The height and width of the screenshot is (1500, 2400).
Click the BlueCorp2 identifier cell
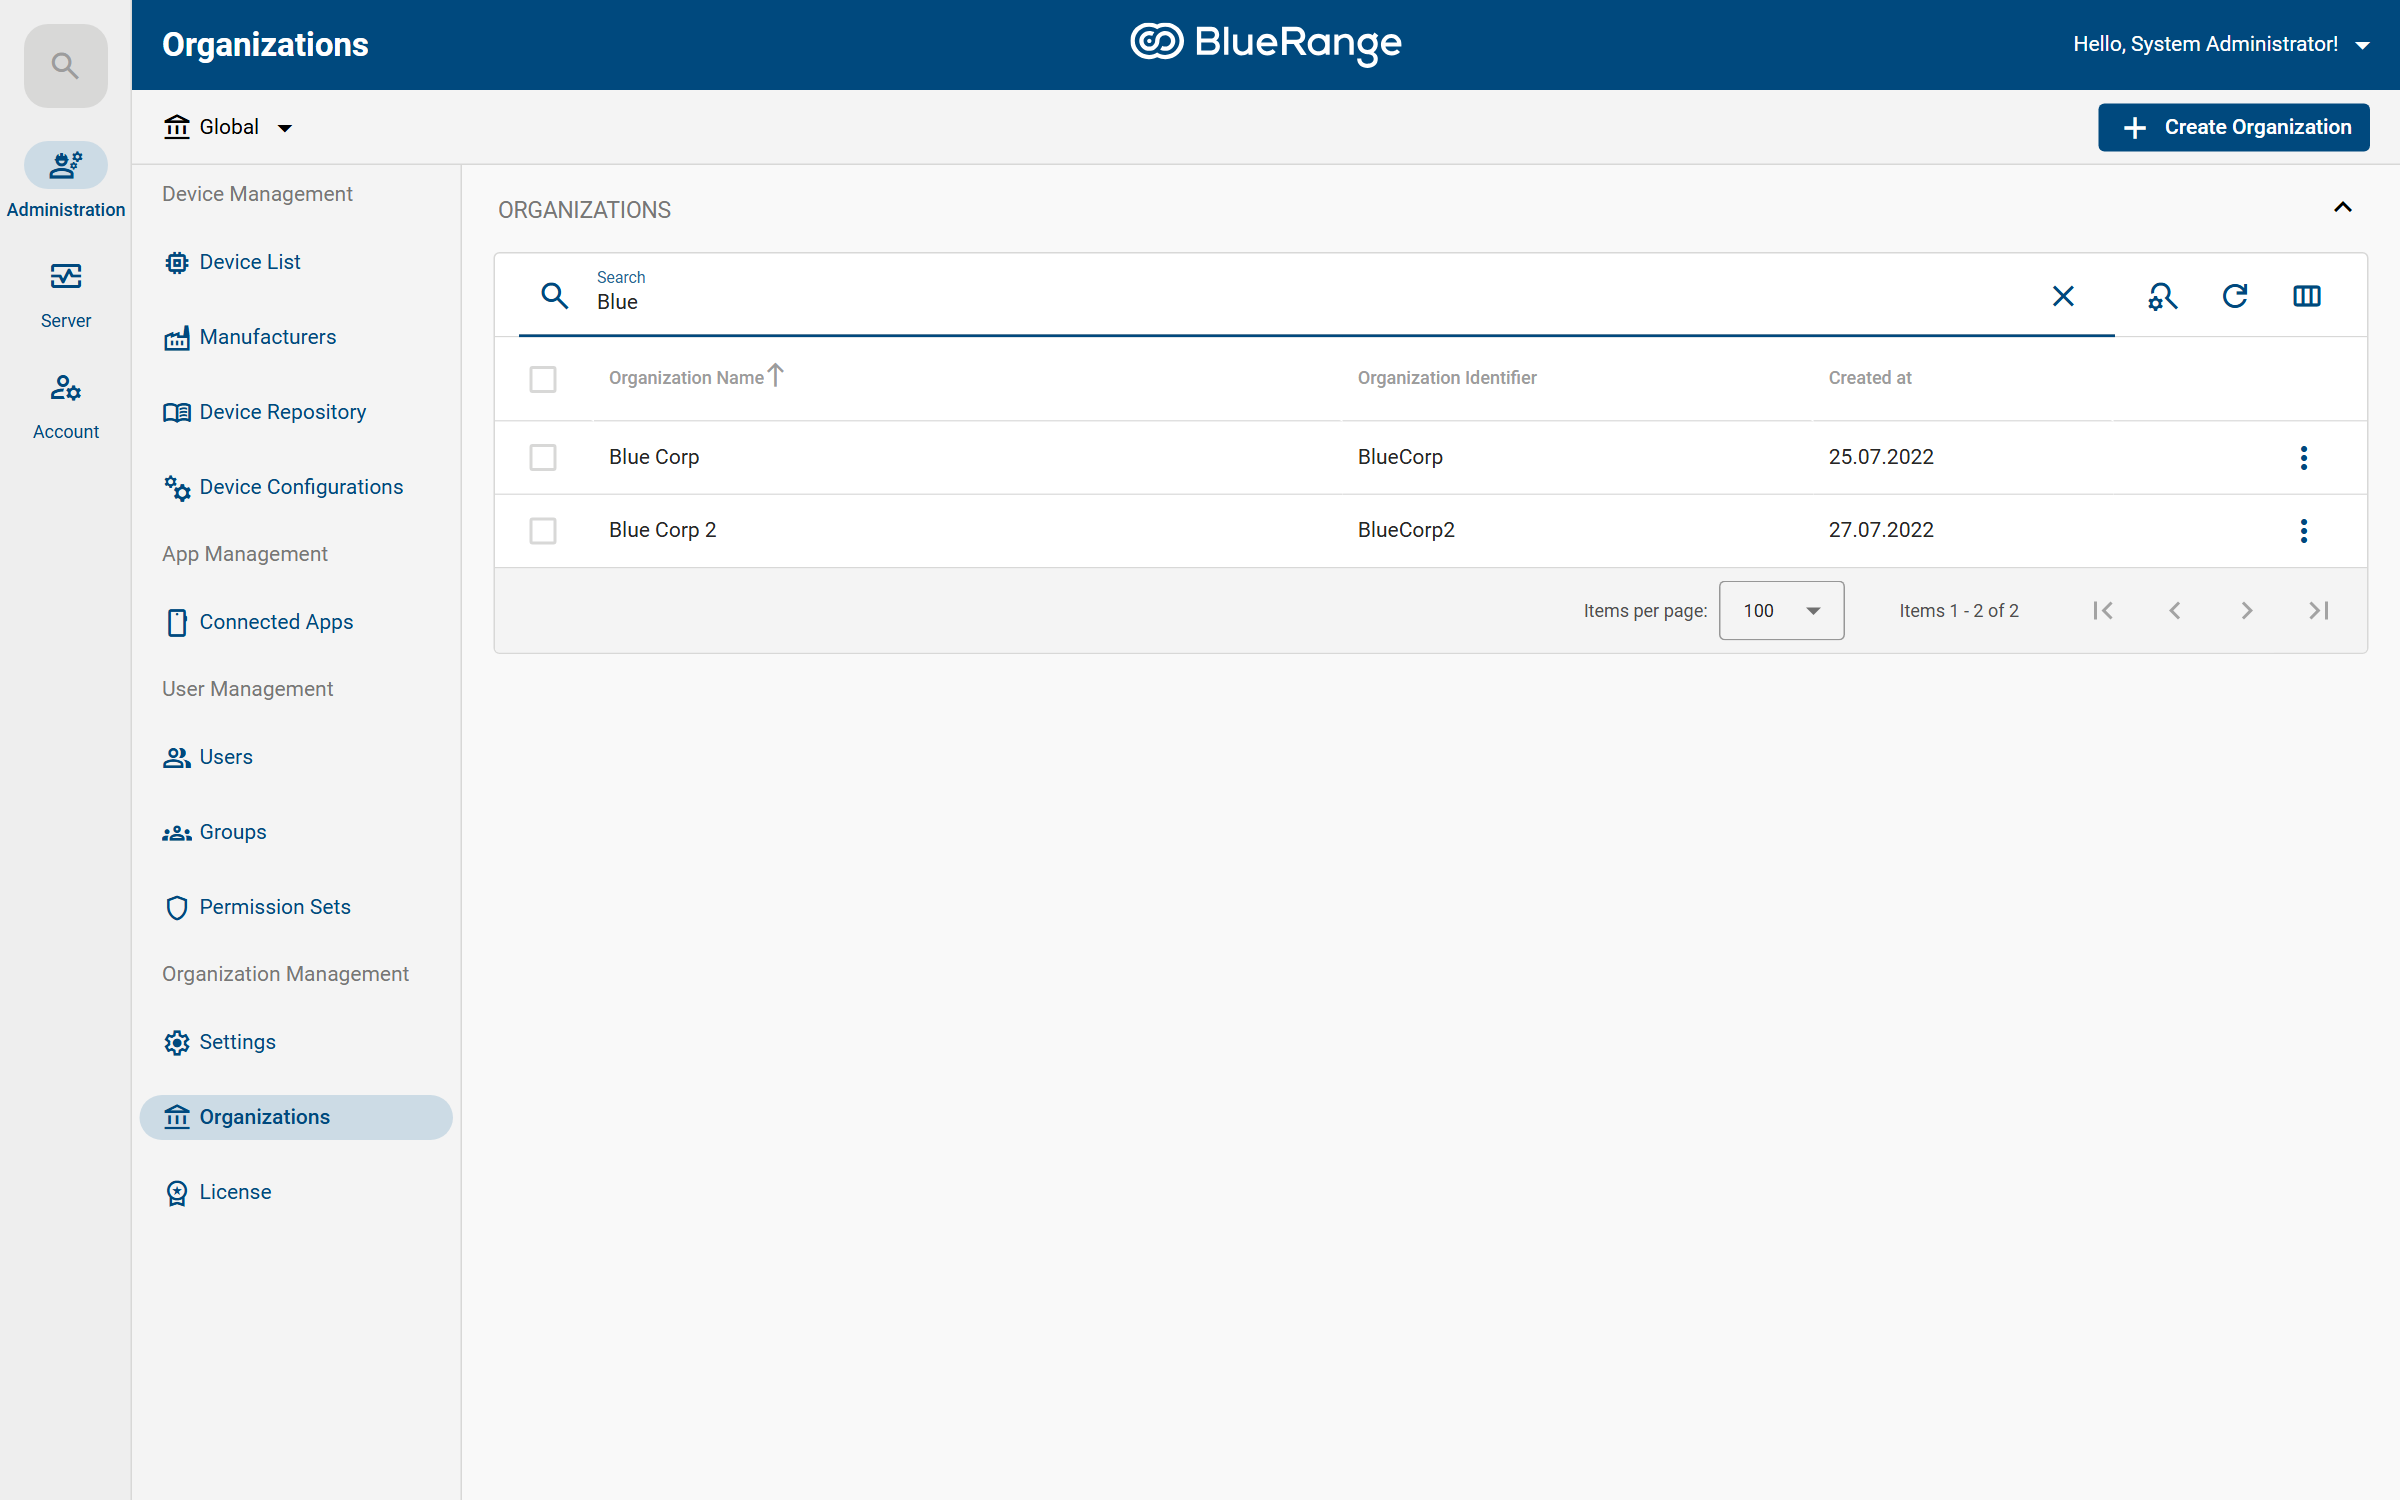click(1406, 530)
